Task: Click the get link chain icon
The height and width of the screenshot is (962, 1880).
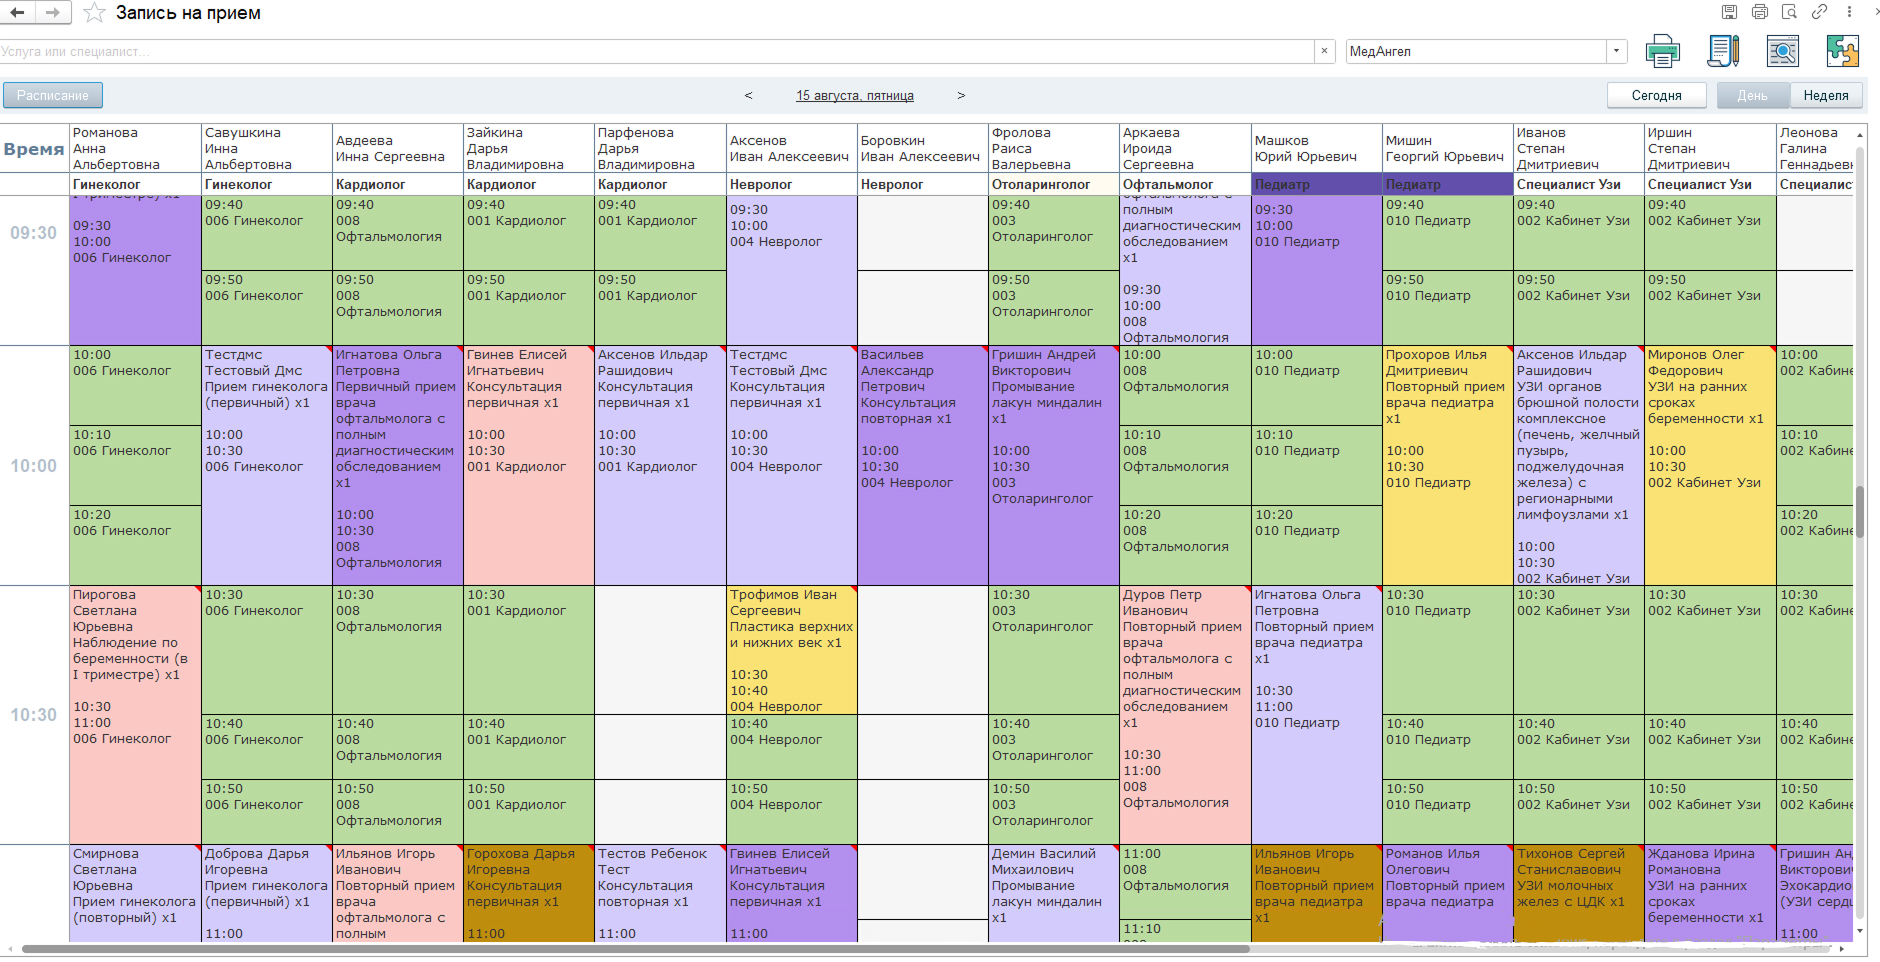Action: tap(1819, 12)
